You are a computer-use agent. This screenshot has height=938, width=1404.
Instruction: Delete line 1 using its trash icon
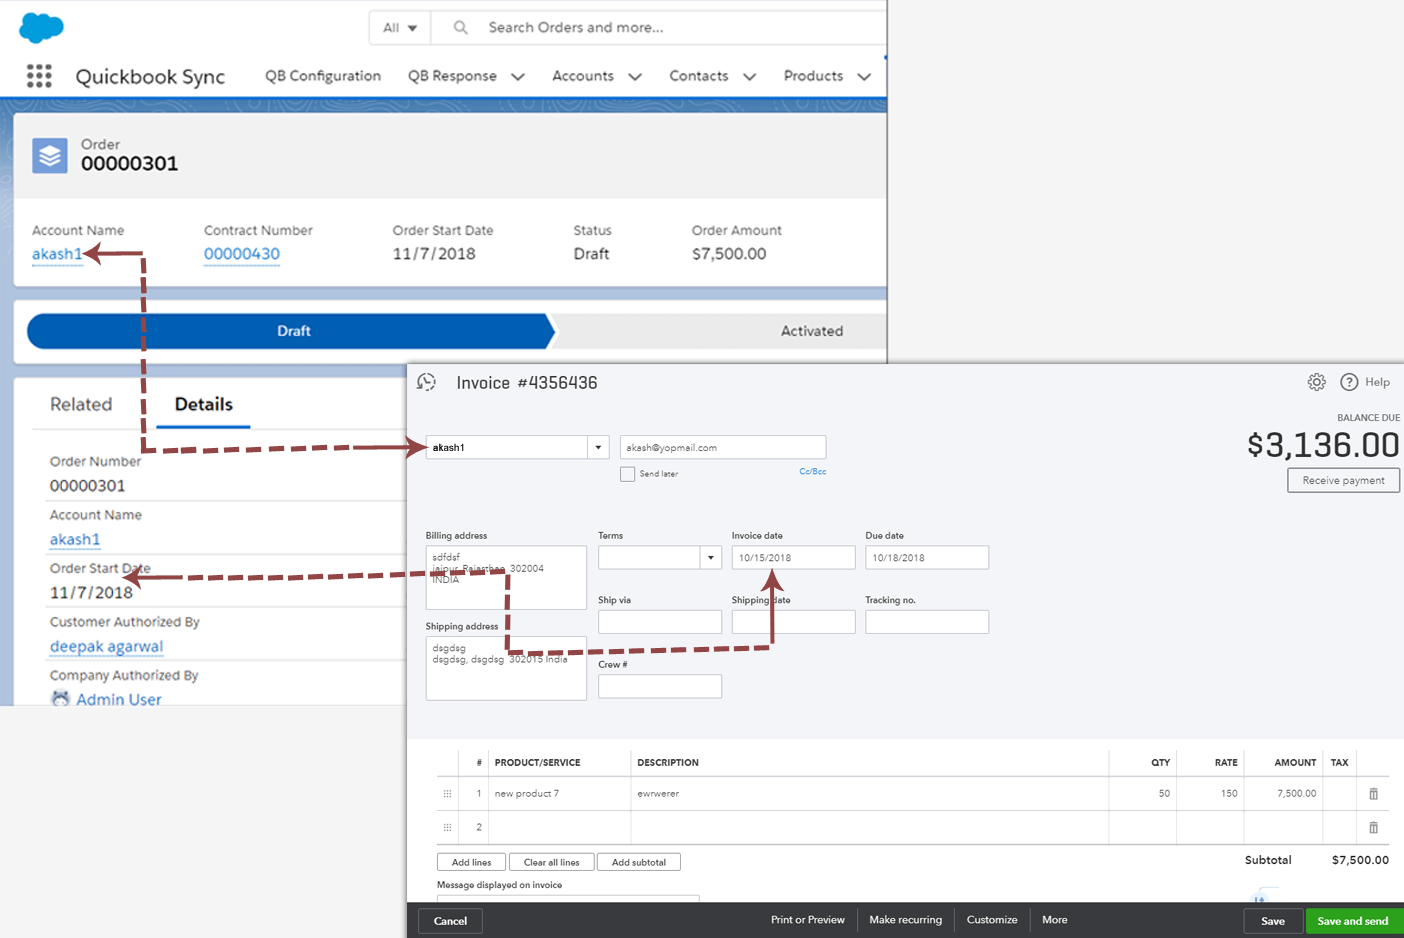1373,793
